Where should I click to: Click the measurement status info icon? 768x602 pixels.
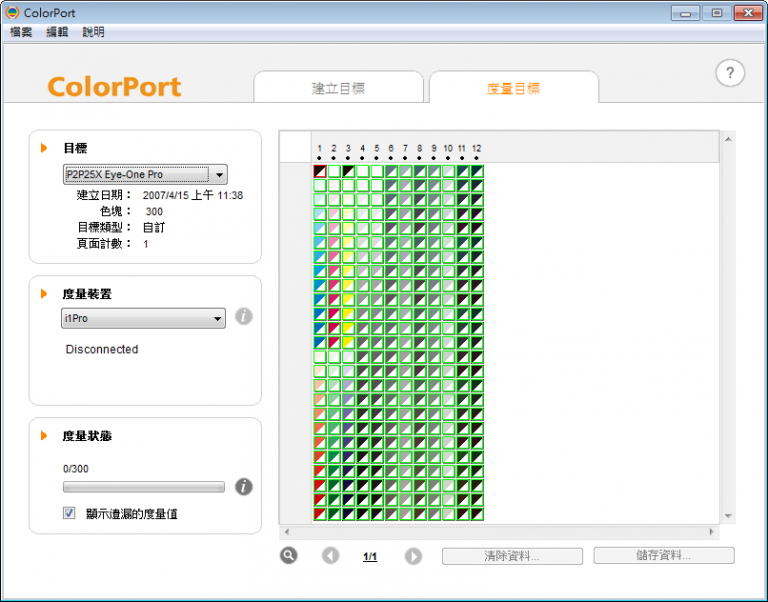click(243, 486)
